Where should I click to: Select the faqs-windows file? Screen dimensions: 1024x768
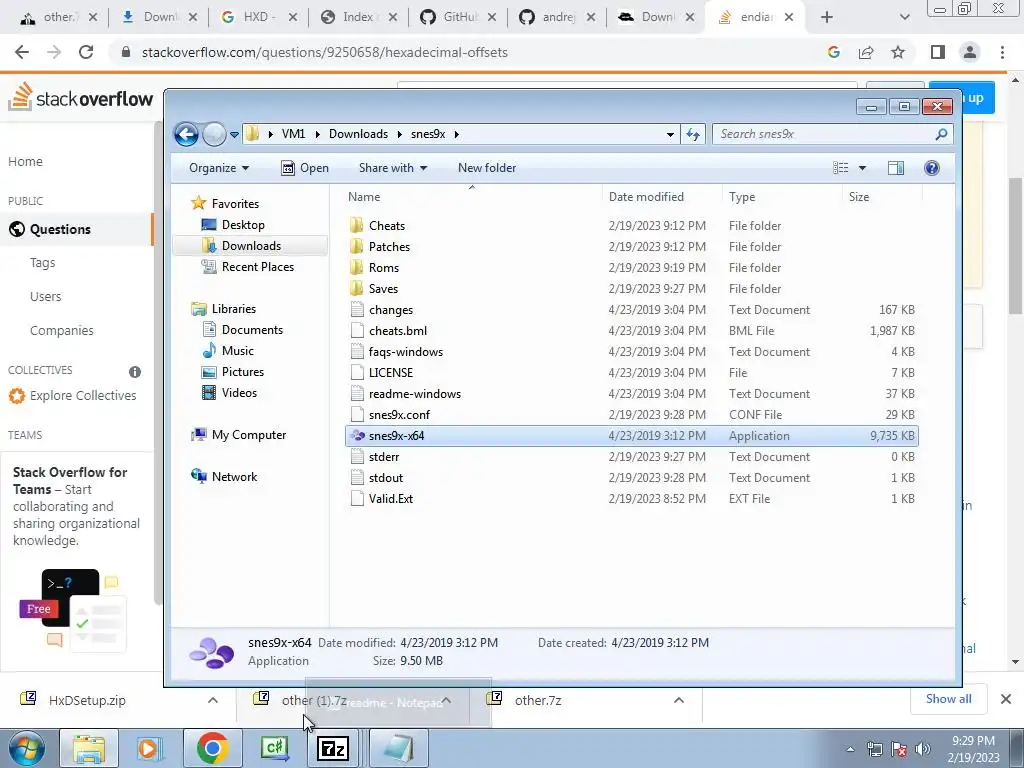pos(632,351)
